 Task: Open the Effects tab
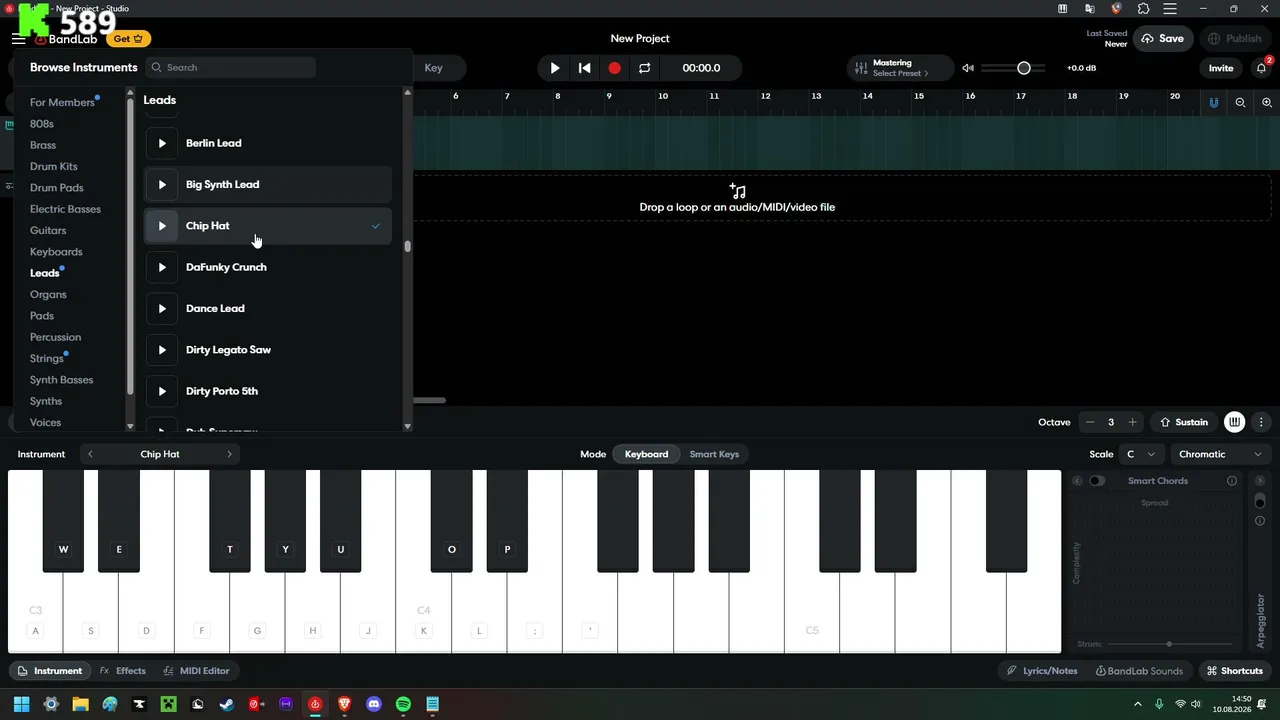click(x=123, y=671)
